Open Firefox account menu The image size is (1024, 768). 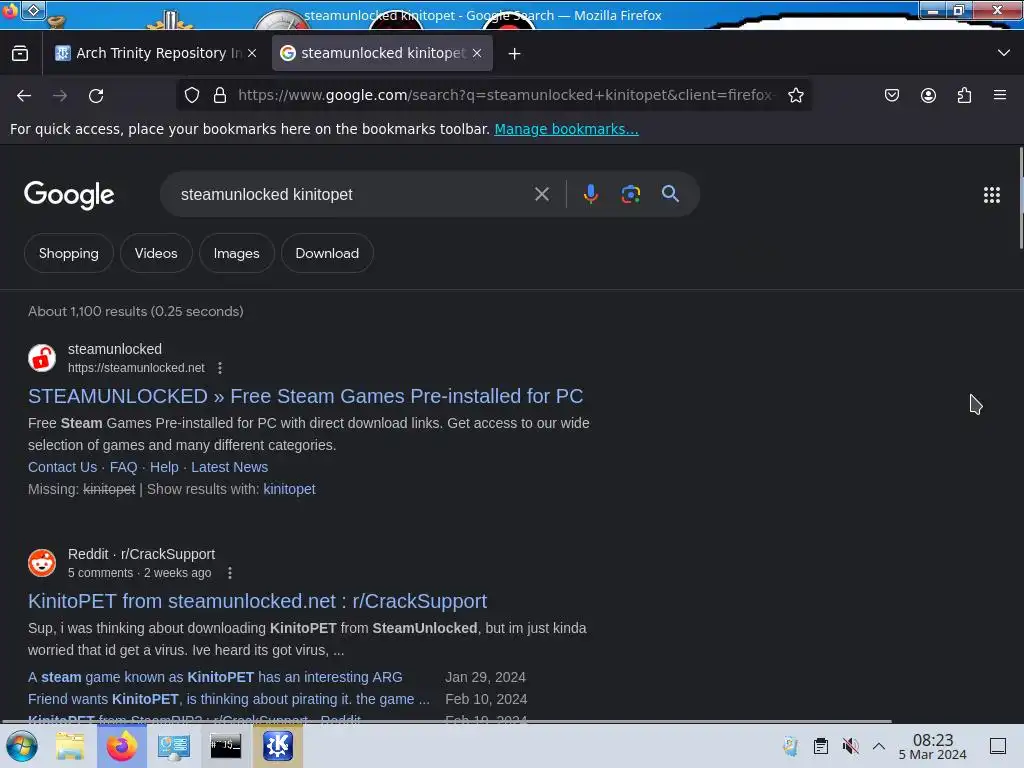pos(928,95)
